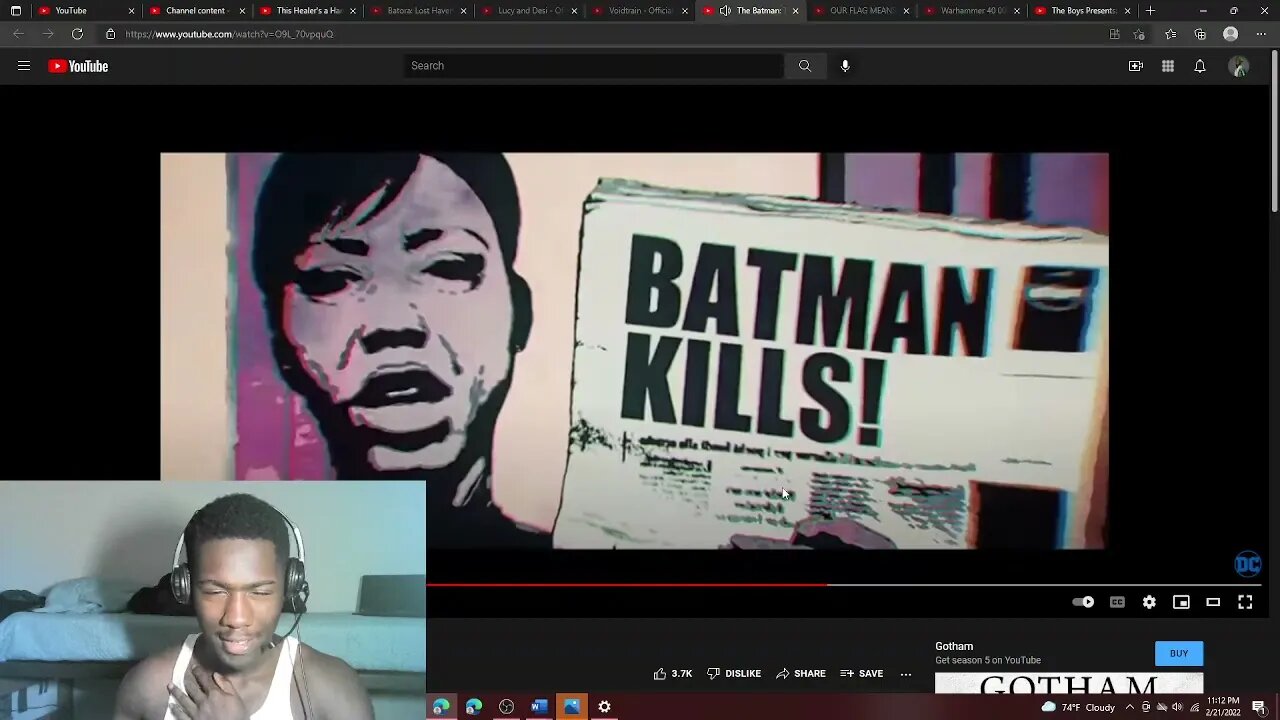
Task: Open a new browser tab
Action: [x=1151, y=11]
